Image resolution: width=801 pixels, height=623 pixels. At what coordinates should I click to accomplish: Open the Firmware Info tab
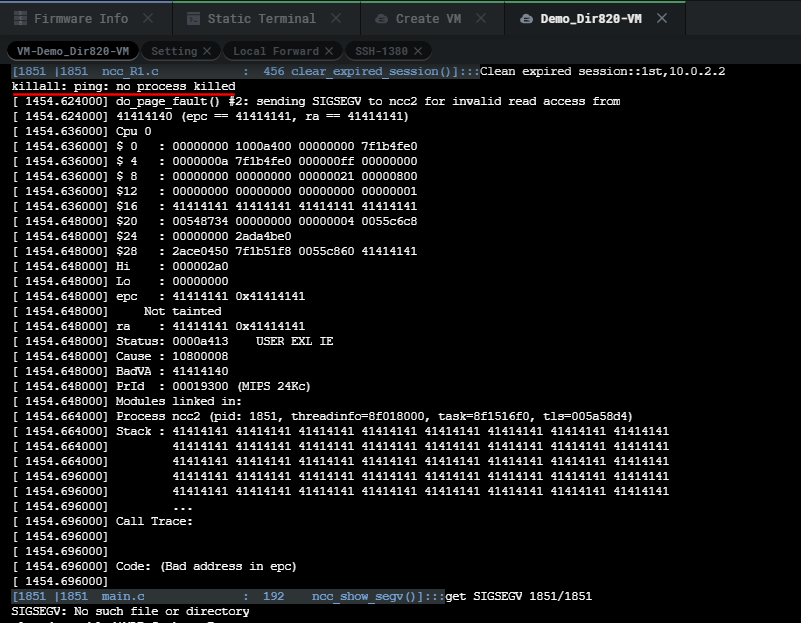(86, 19)
